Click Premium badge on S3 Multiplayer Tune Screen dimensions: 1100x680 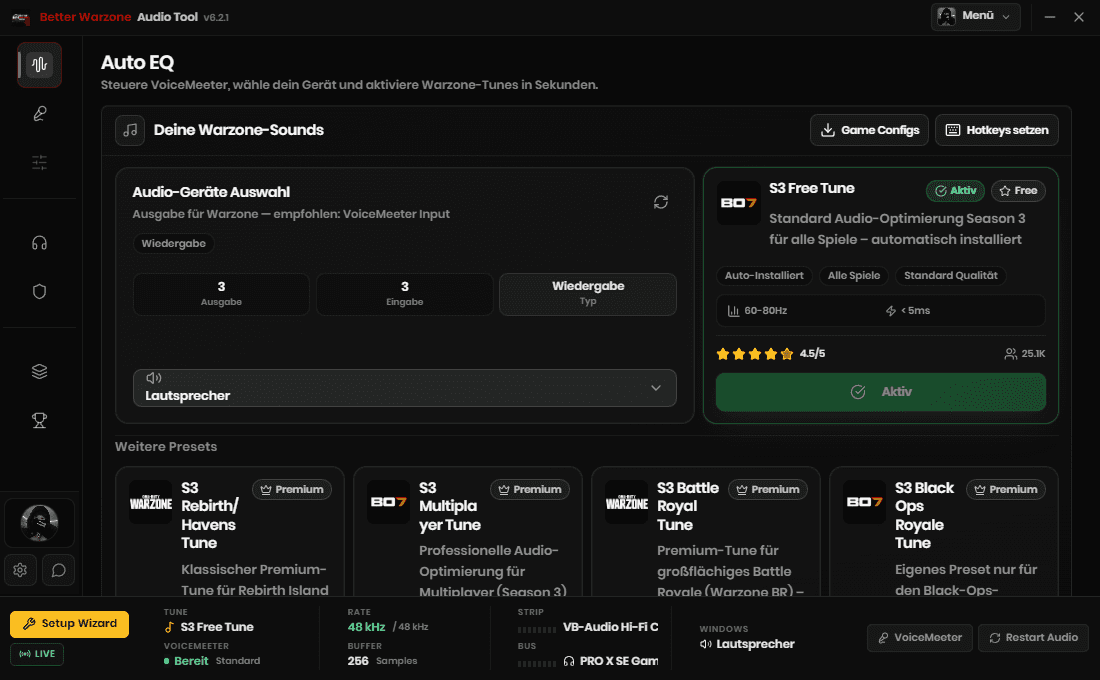pyautogui.click(x=530, y=489)
